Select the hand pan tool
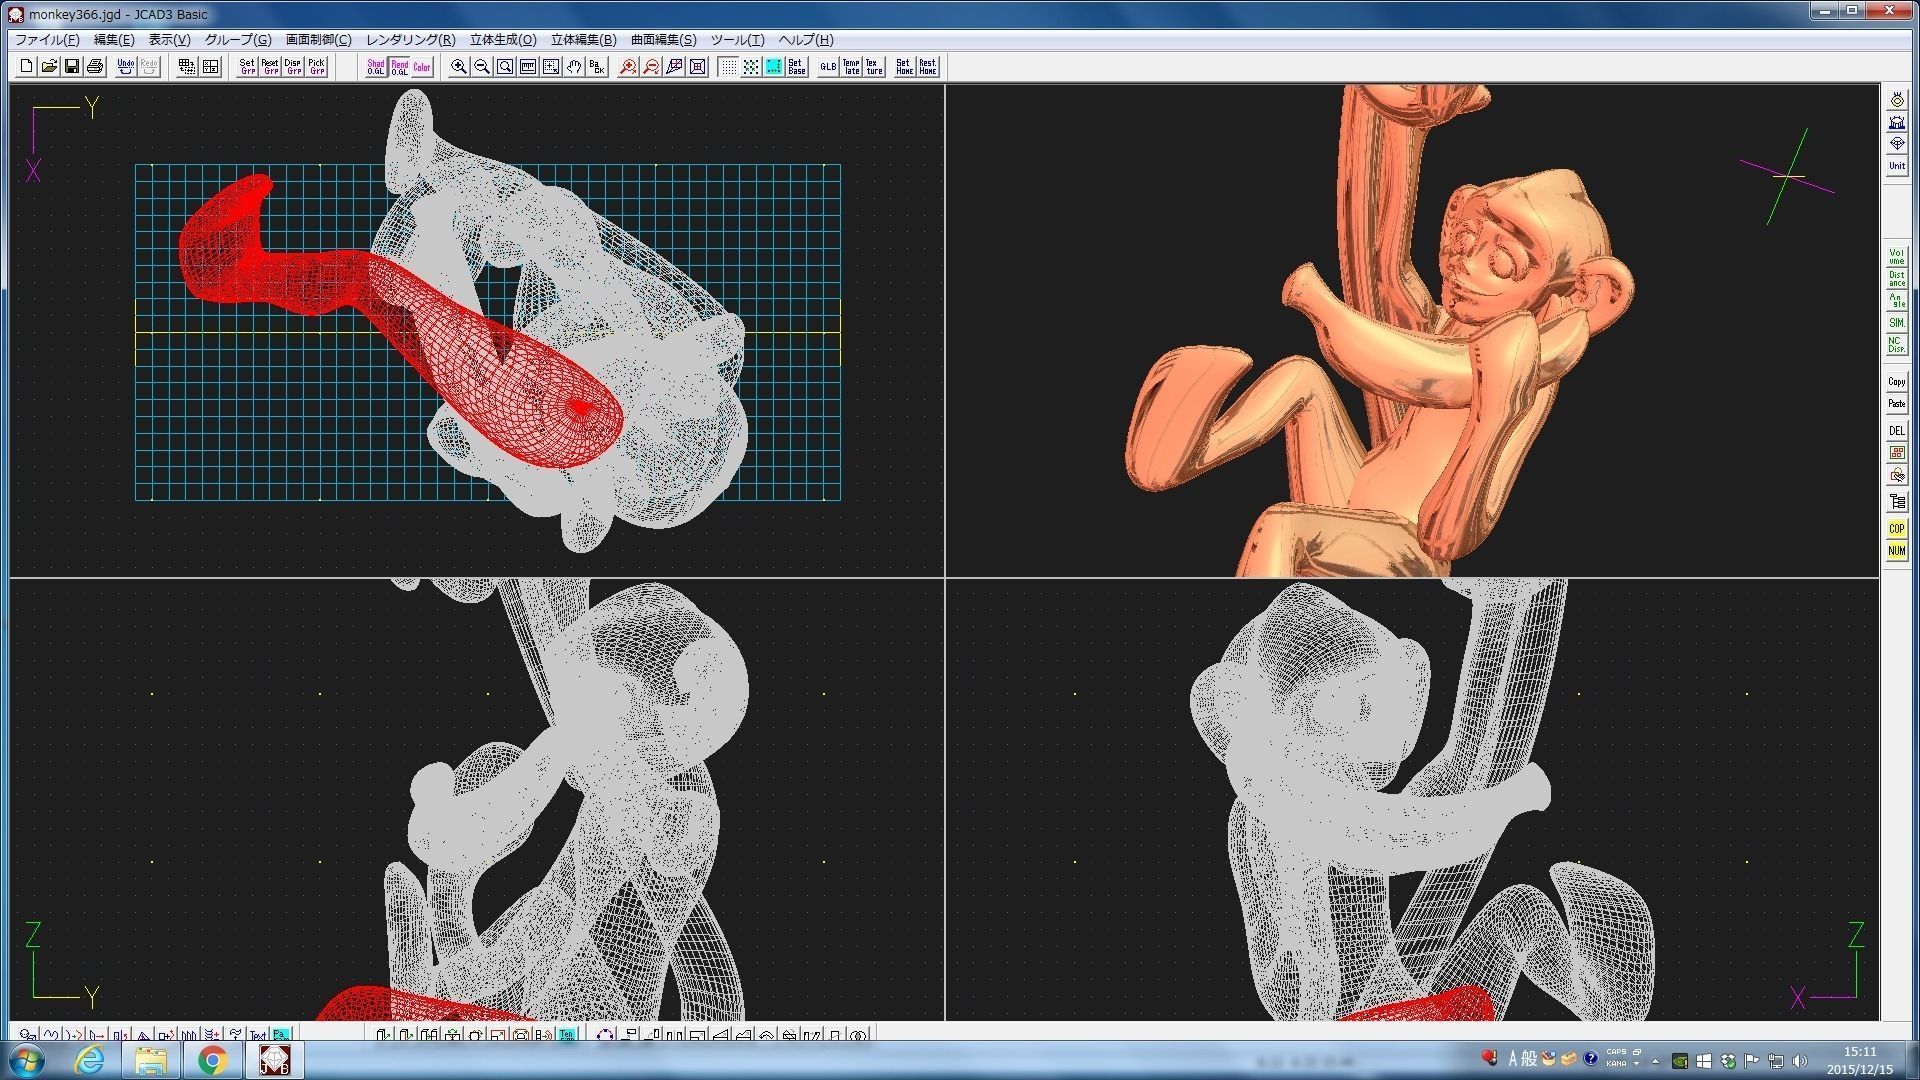The image size is (1920, 1080). point(574,67)
